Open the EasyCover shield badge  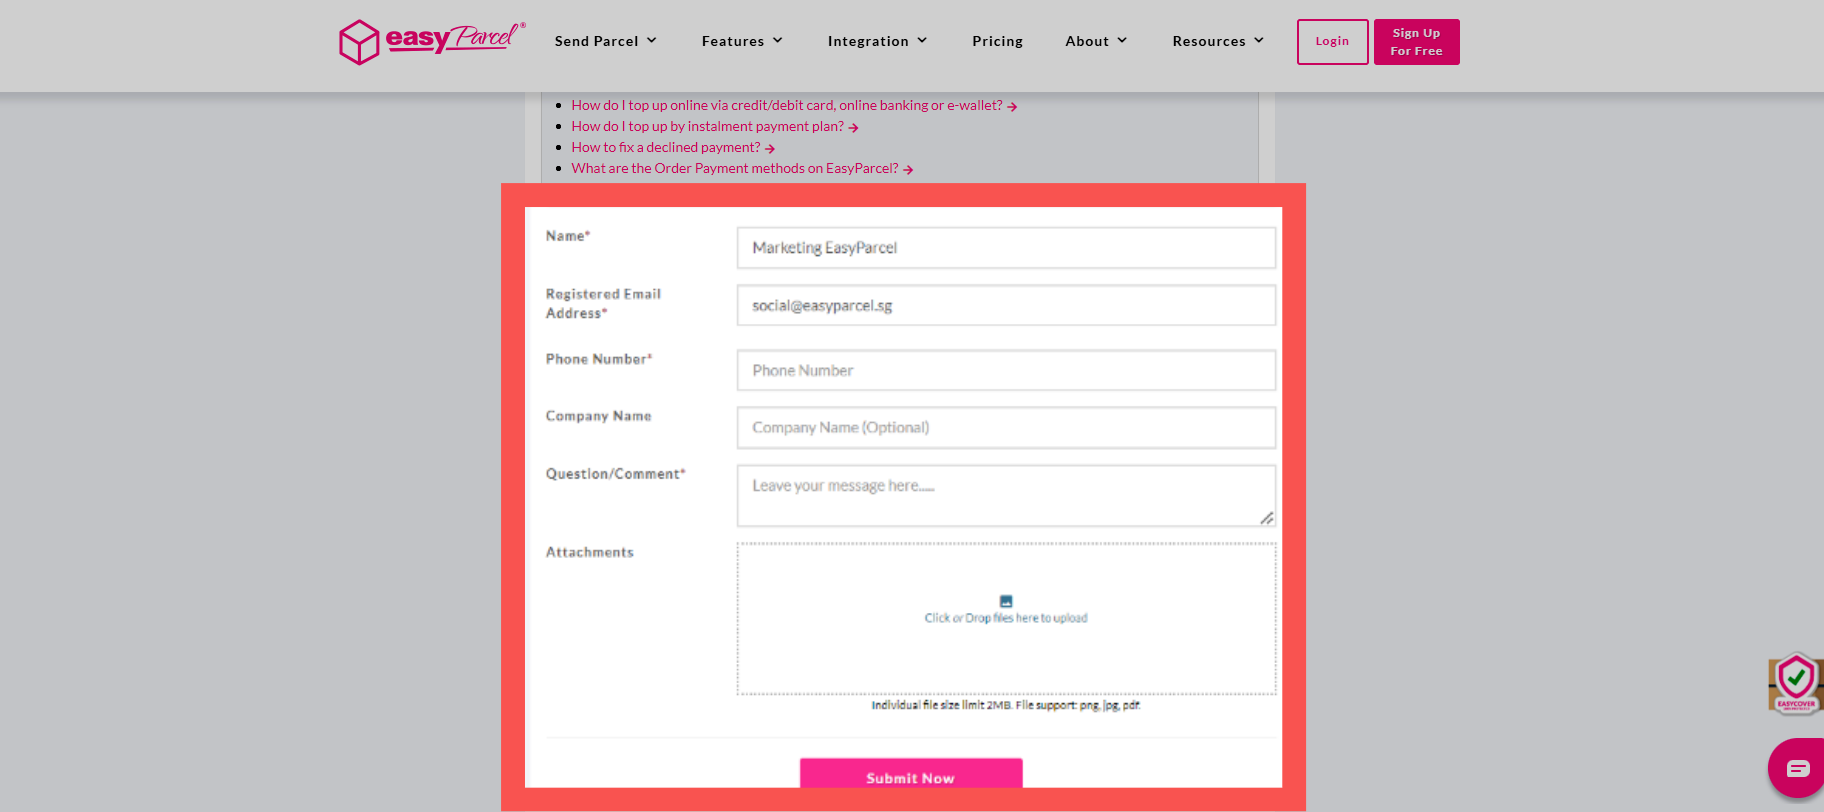[x=1796, y=683]
